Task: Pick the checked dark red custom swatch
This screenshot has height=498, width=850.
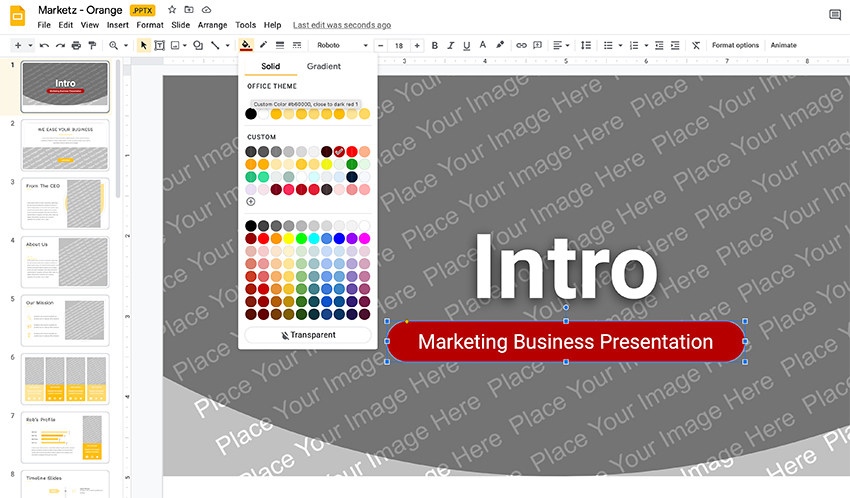Action: click(x=339, y=152)
